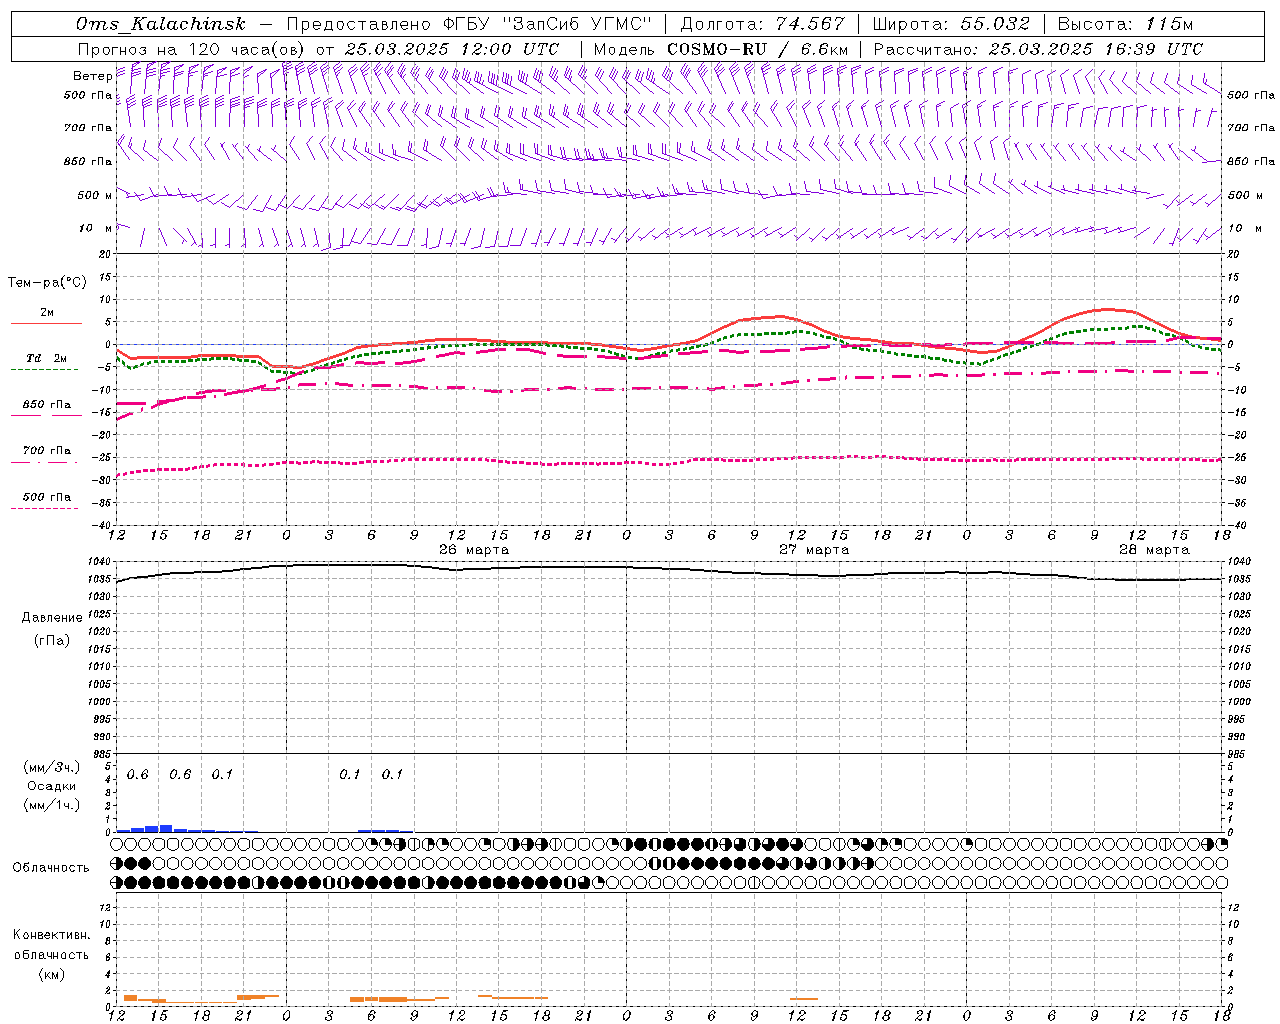Viewport: 1280px width, 1024px height.
Task: Click the longitude value 74.567
Action: [x=809, y=24]
